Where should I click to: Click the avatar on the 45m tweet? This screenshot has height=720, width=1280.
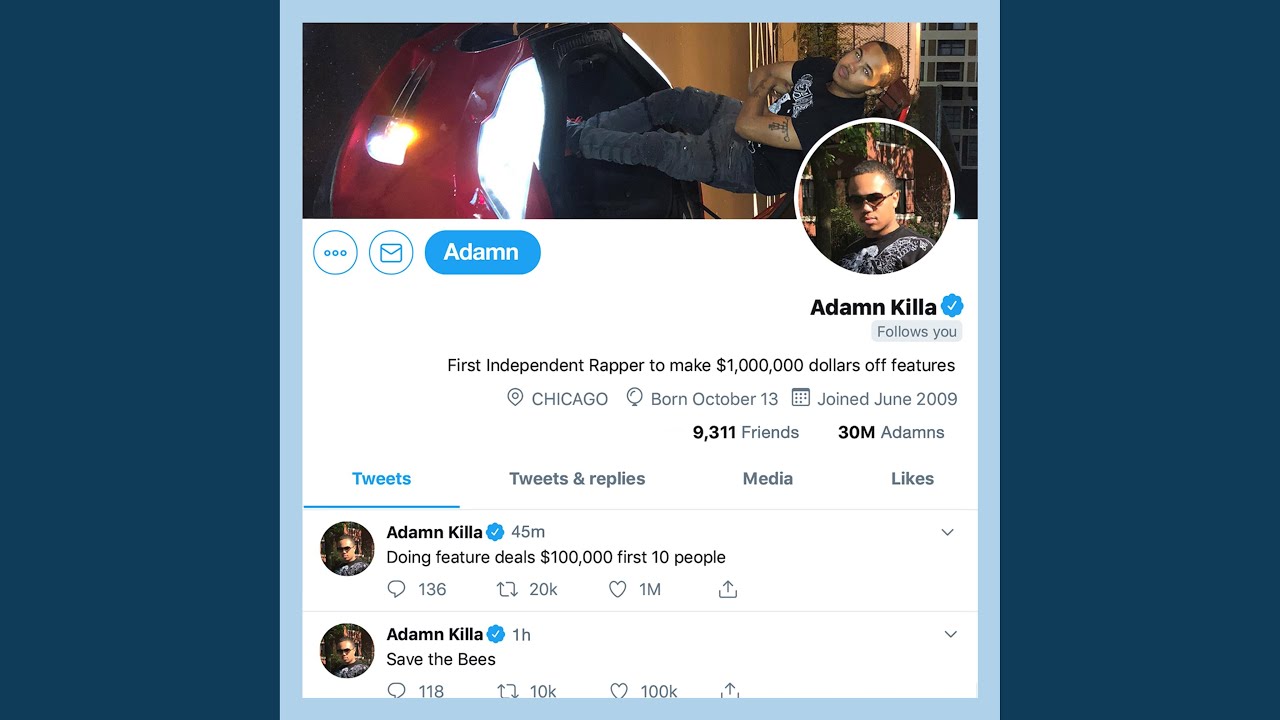347,548
